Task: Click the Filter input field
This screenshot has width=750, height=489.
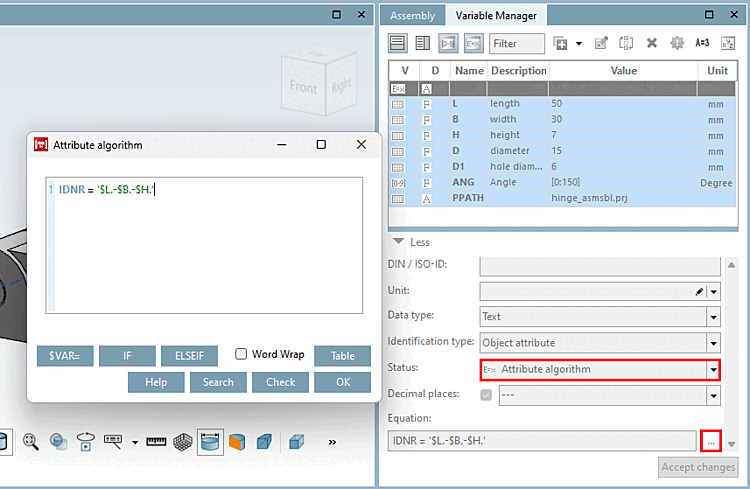Action: [517, 43]
